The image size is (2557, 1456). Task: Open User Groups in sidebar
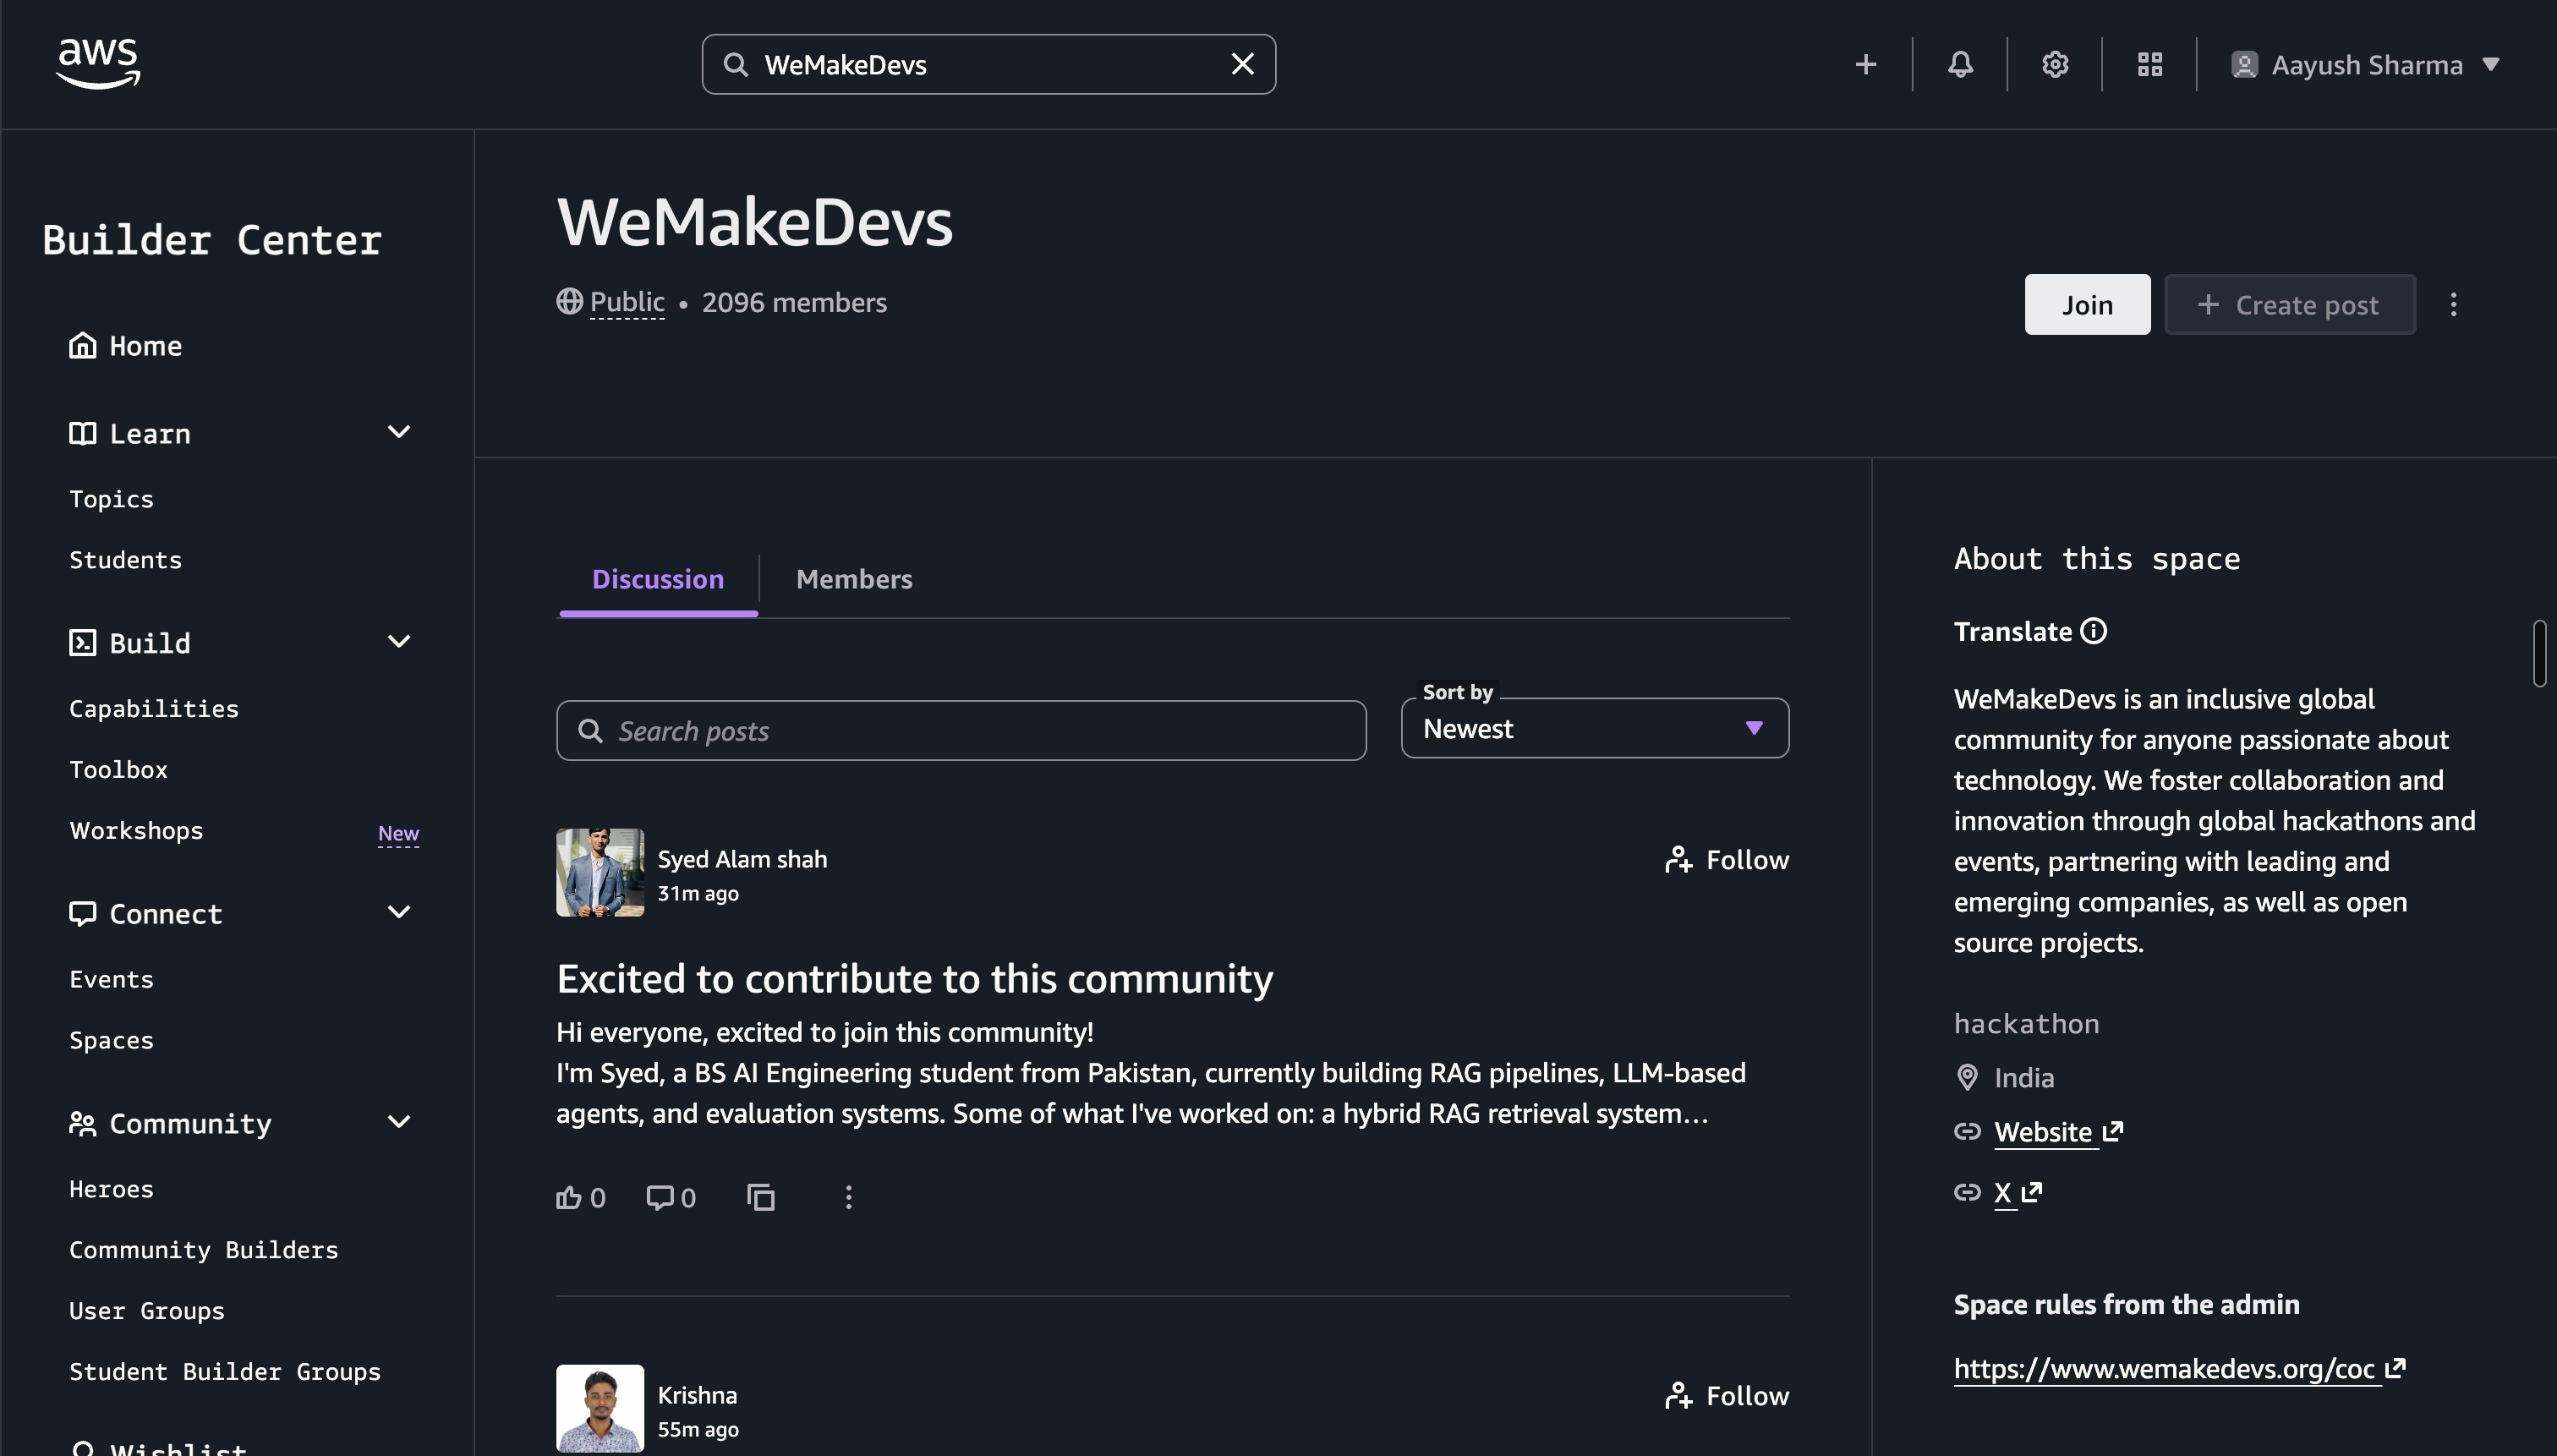147,1312
